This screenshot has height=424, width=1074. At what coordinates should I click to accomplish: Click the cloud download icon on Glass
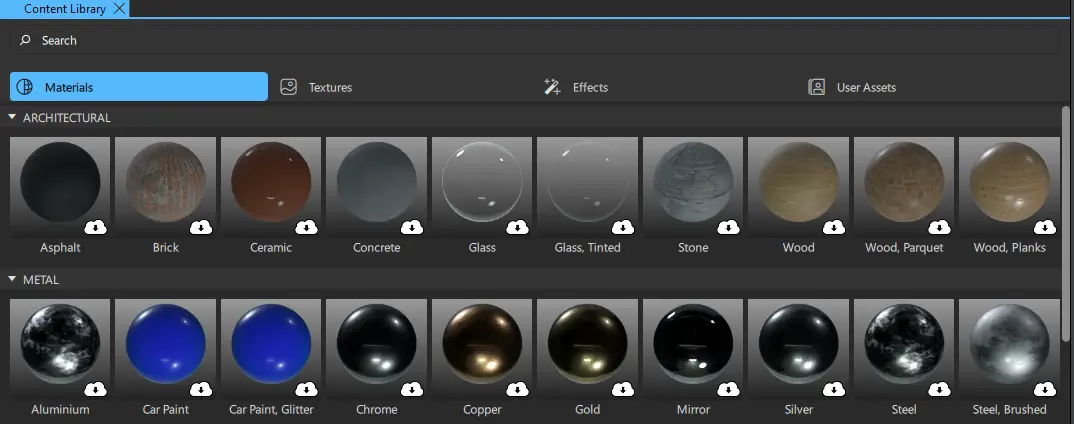517,227
